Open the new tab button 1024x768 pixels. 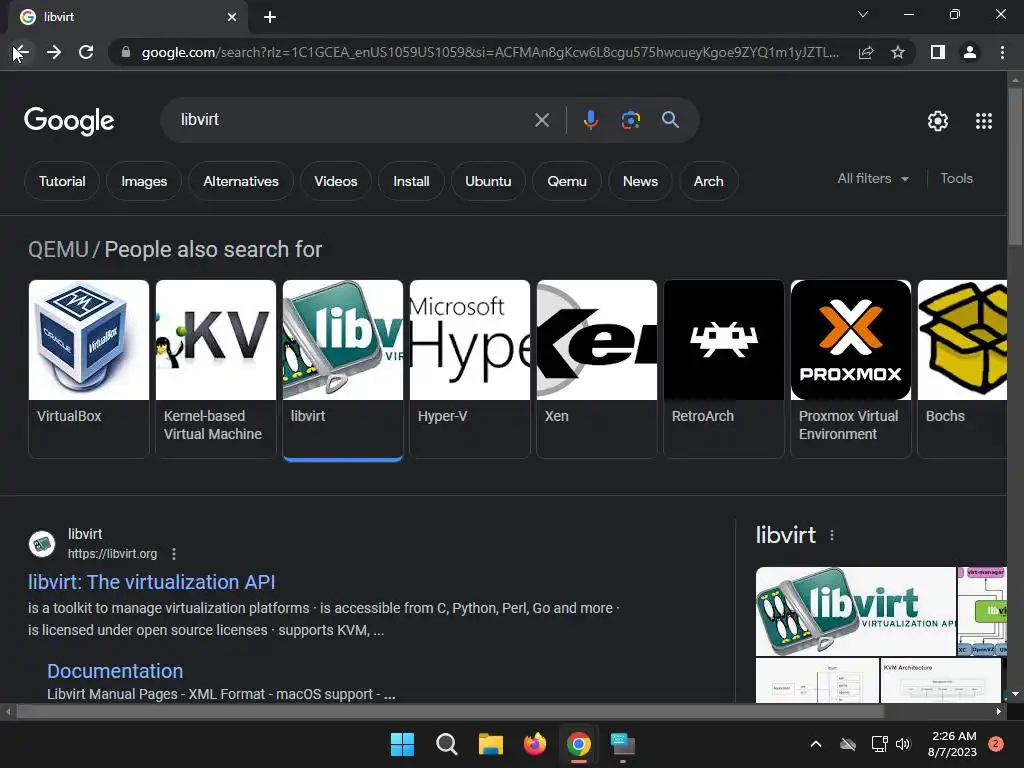click(270, 17)
